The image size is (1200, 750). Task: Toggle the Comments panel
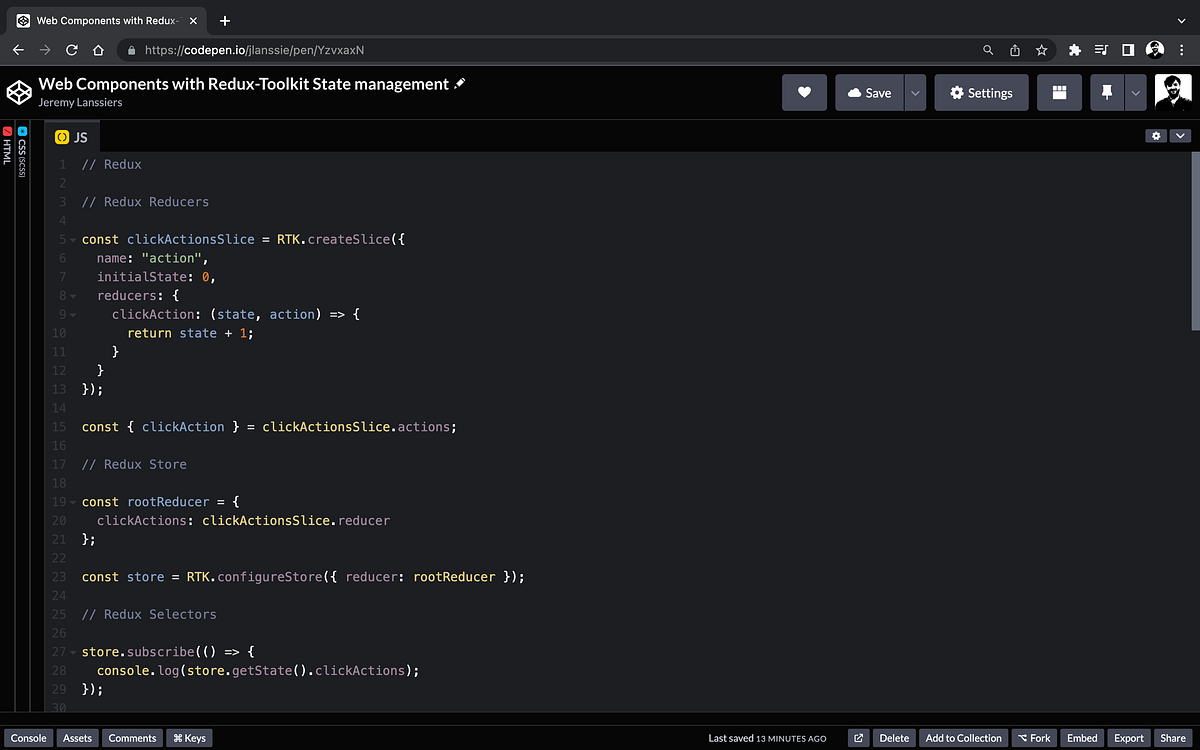click(x=132, y=738)
